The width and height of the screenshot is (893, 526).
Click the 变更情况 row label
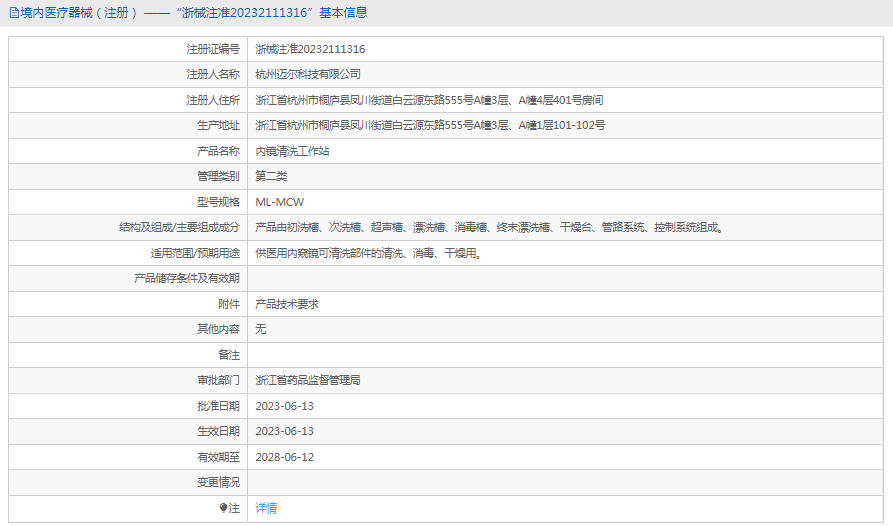(218, 482)
